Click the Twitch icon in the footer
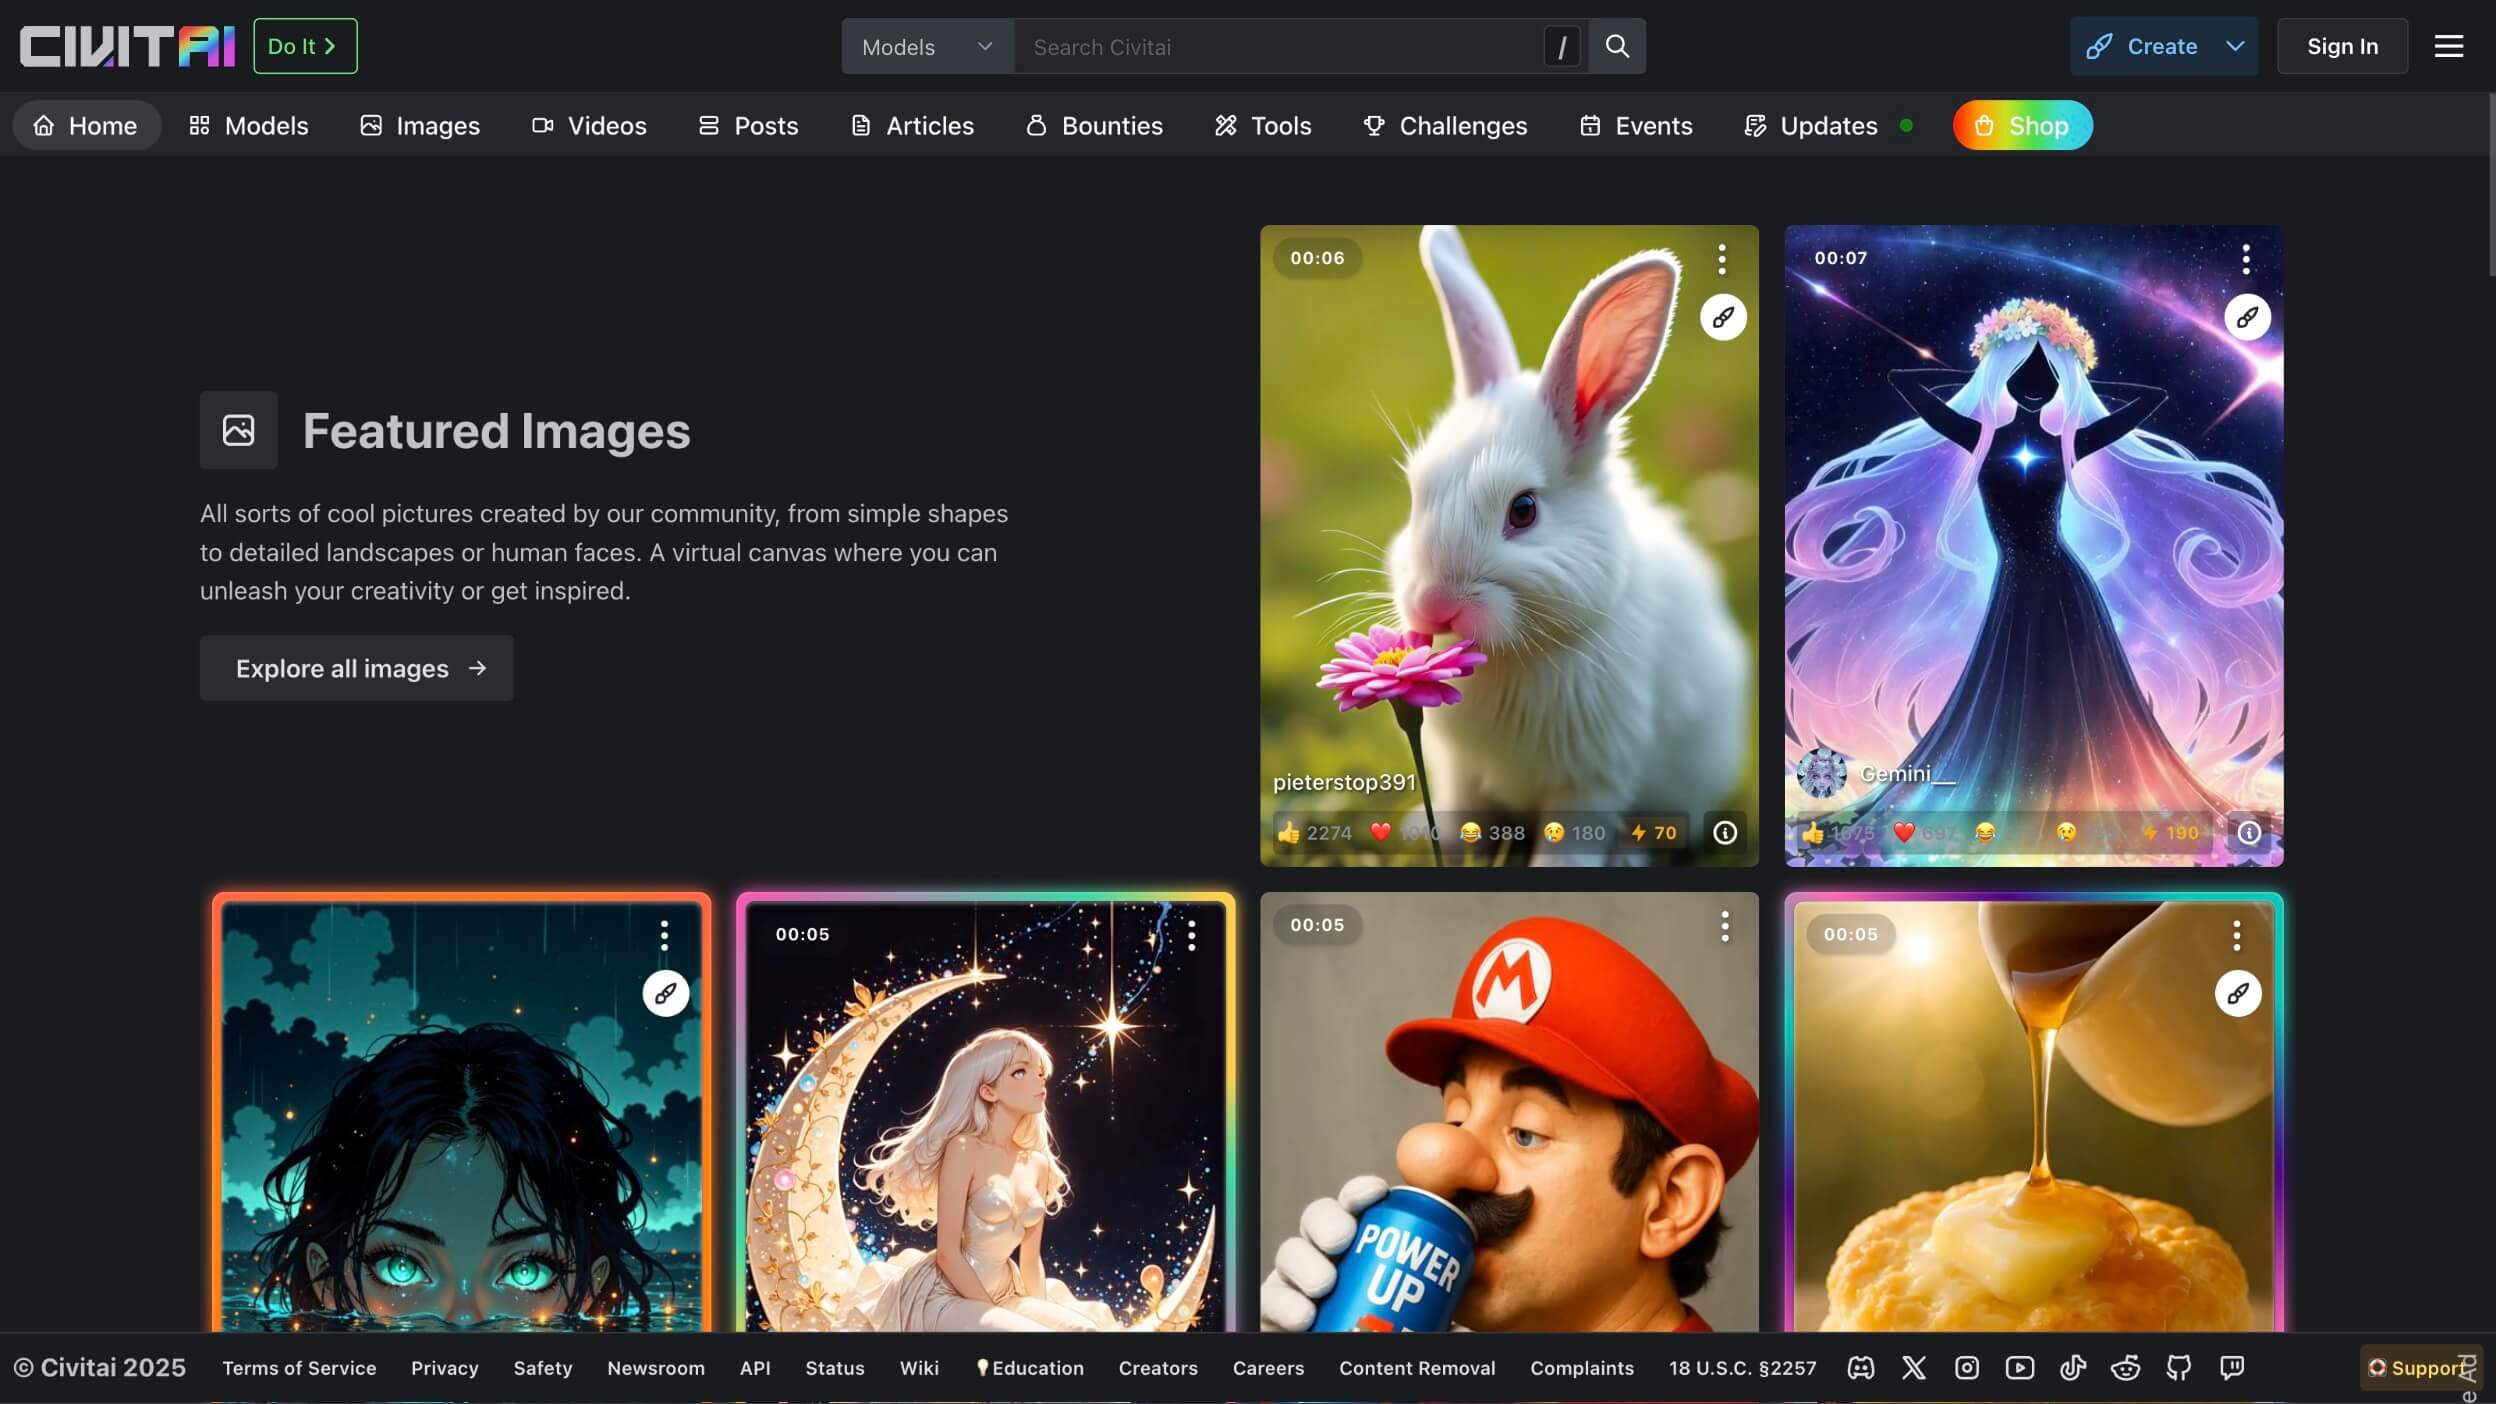2496x1404 pixels. 2231,1367
